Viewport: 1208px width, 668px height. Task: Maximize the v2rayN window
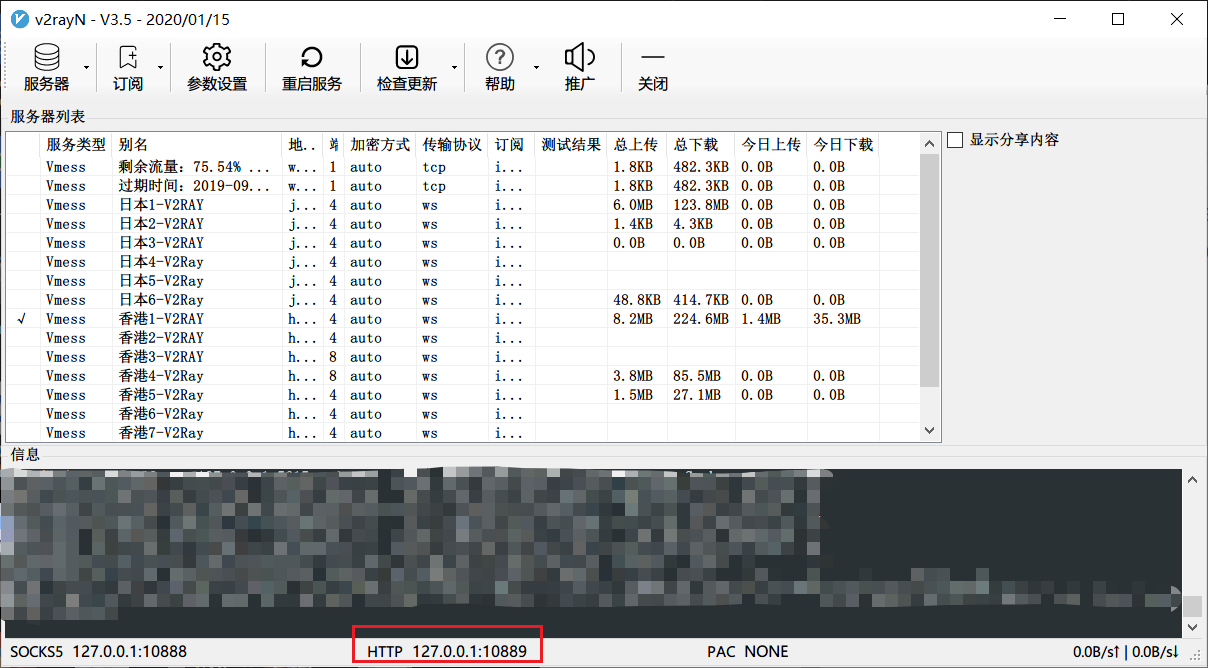click(1118, 19)
